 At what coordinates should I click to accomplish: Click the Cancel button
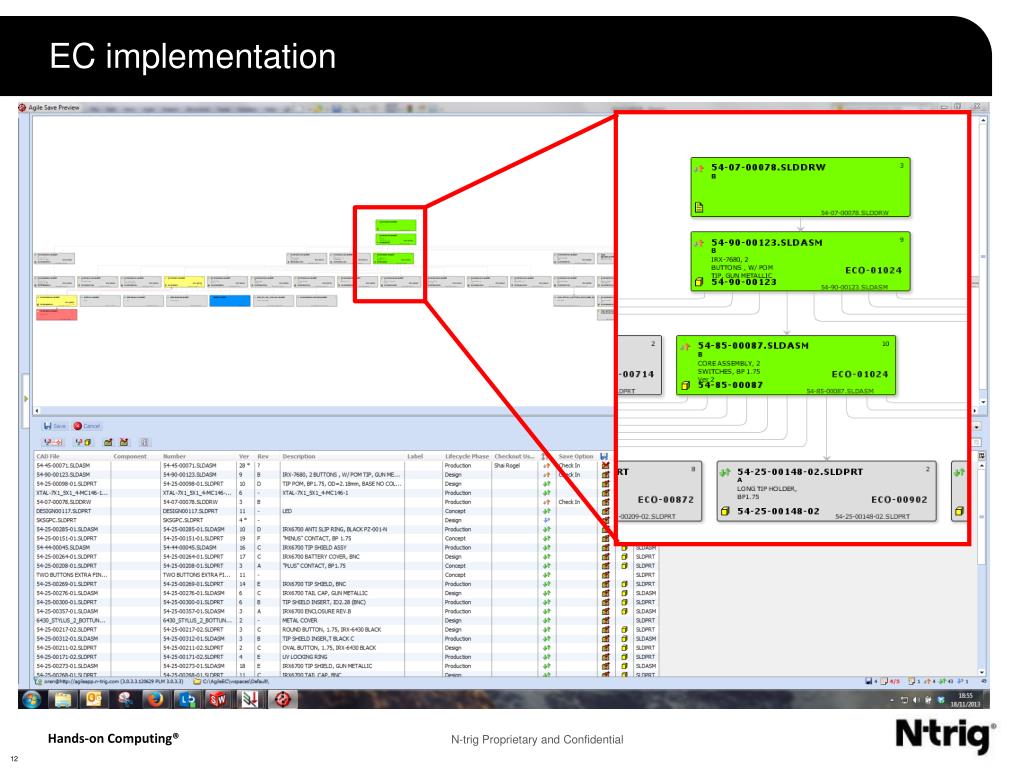(87, 426)
